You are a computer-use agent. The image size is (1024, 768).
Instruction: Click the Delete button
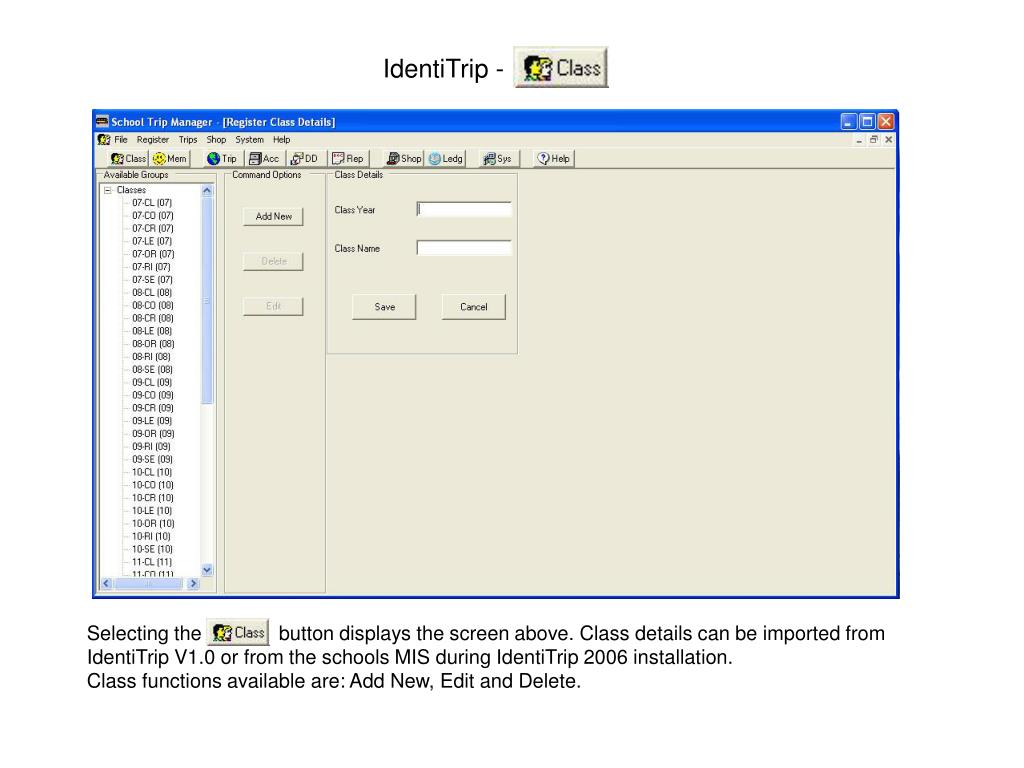click(x=274, y=261)
